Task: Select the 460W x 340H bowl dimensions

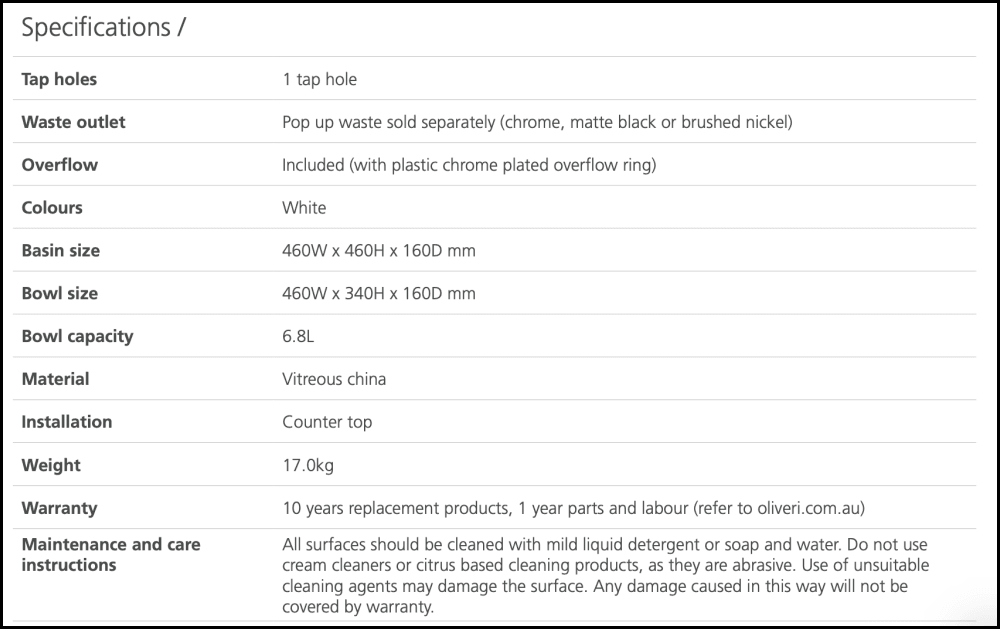Action: click(x=378, y=294)
